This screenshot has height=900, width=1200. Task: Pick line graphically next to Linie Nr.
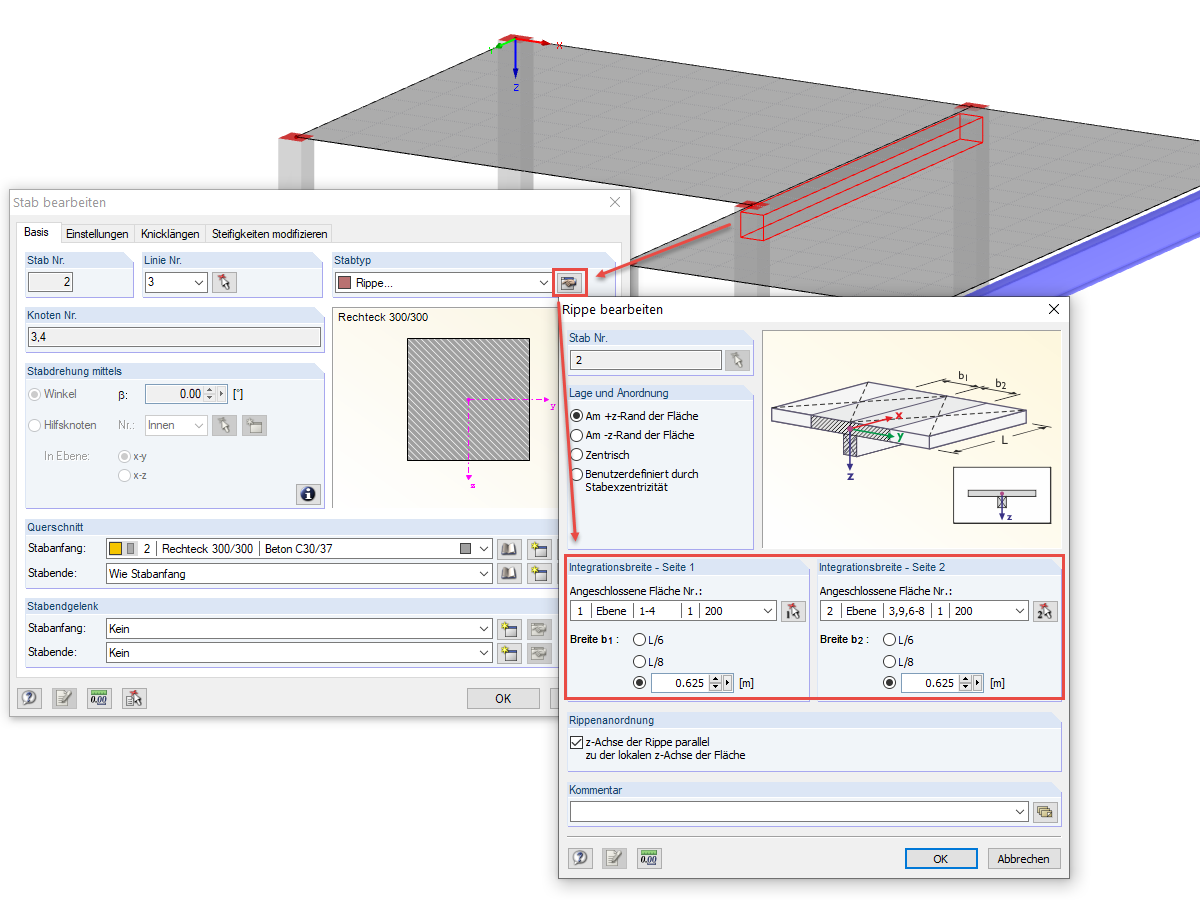coord(224,283)
